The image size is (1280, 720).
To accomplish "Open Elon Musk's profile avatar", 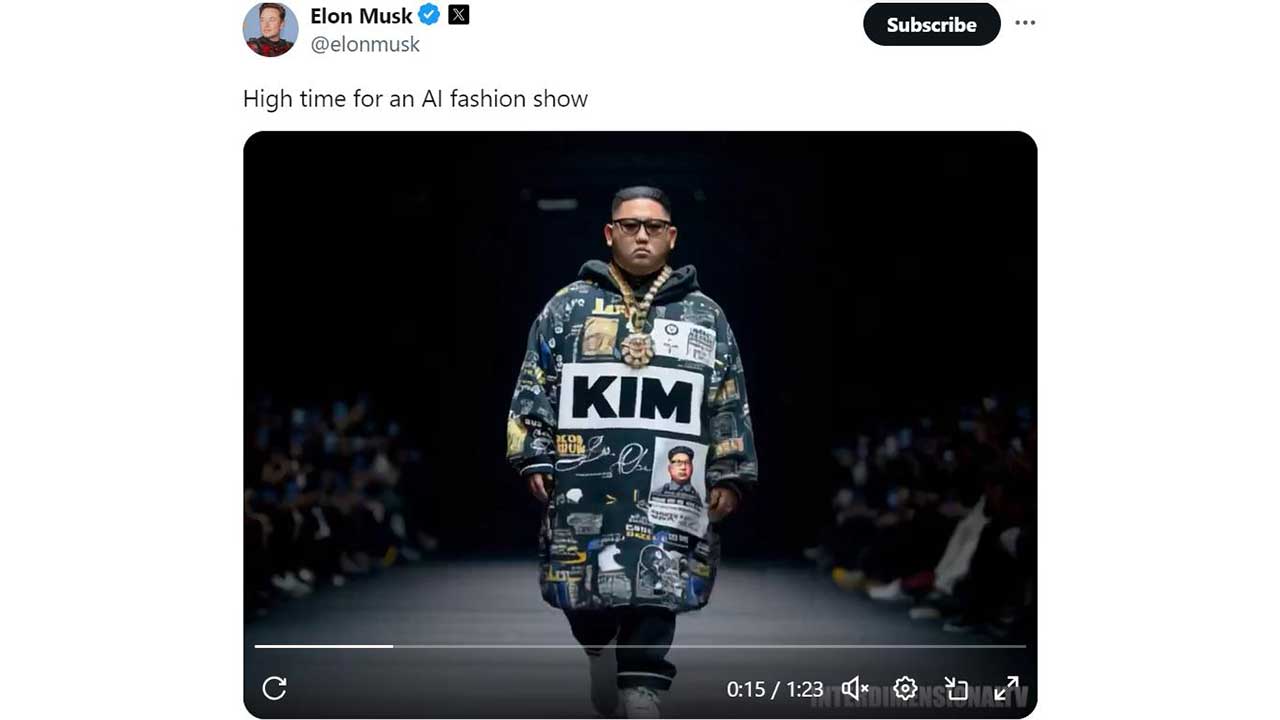I will [x=270, y=29].
